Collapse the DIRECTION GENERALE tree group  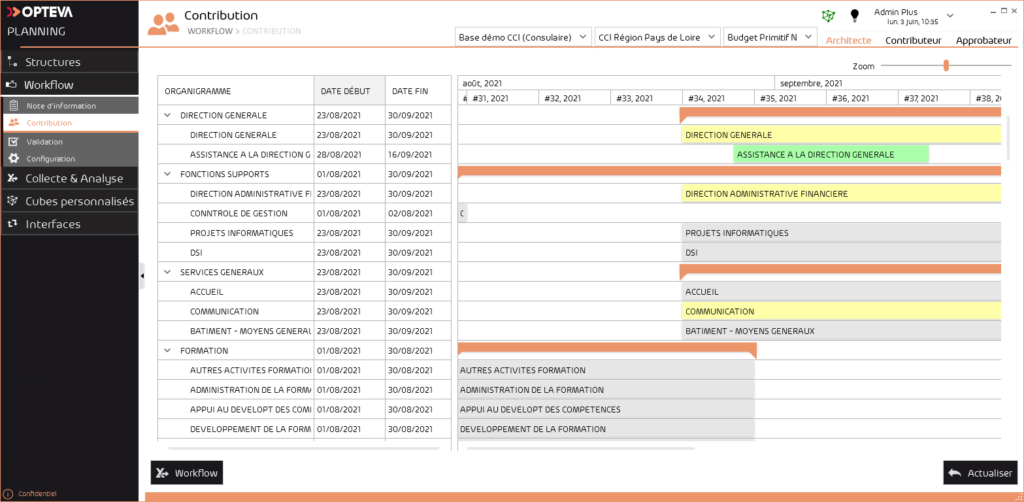(x=167, y=115)
